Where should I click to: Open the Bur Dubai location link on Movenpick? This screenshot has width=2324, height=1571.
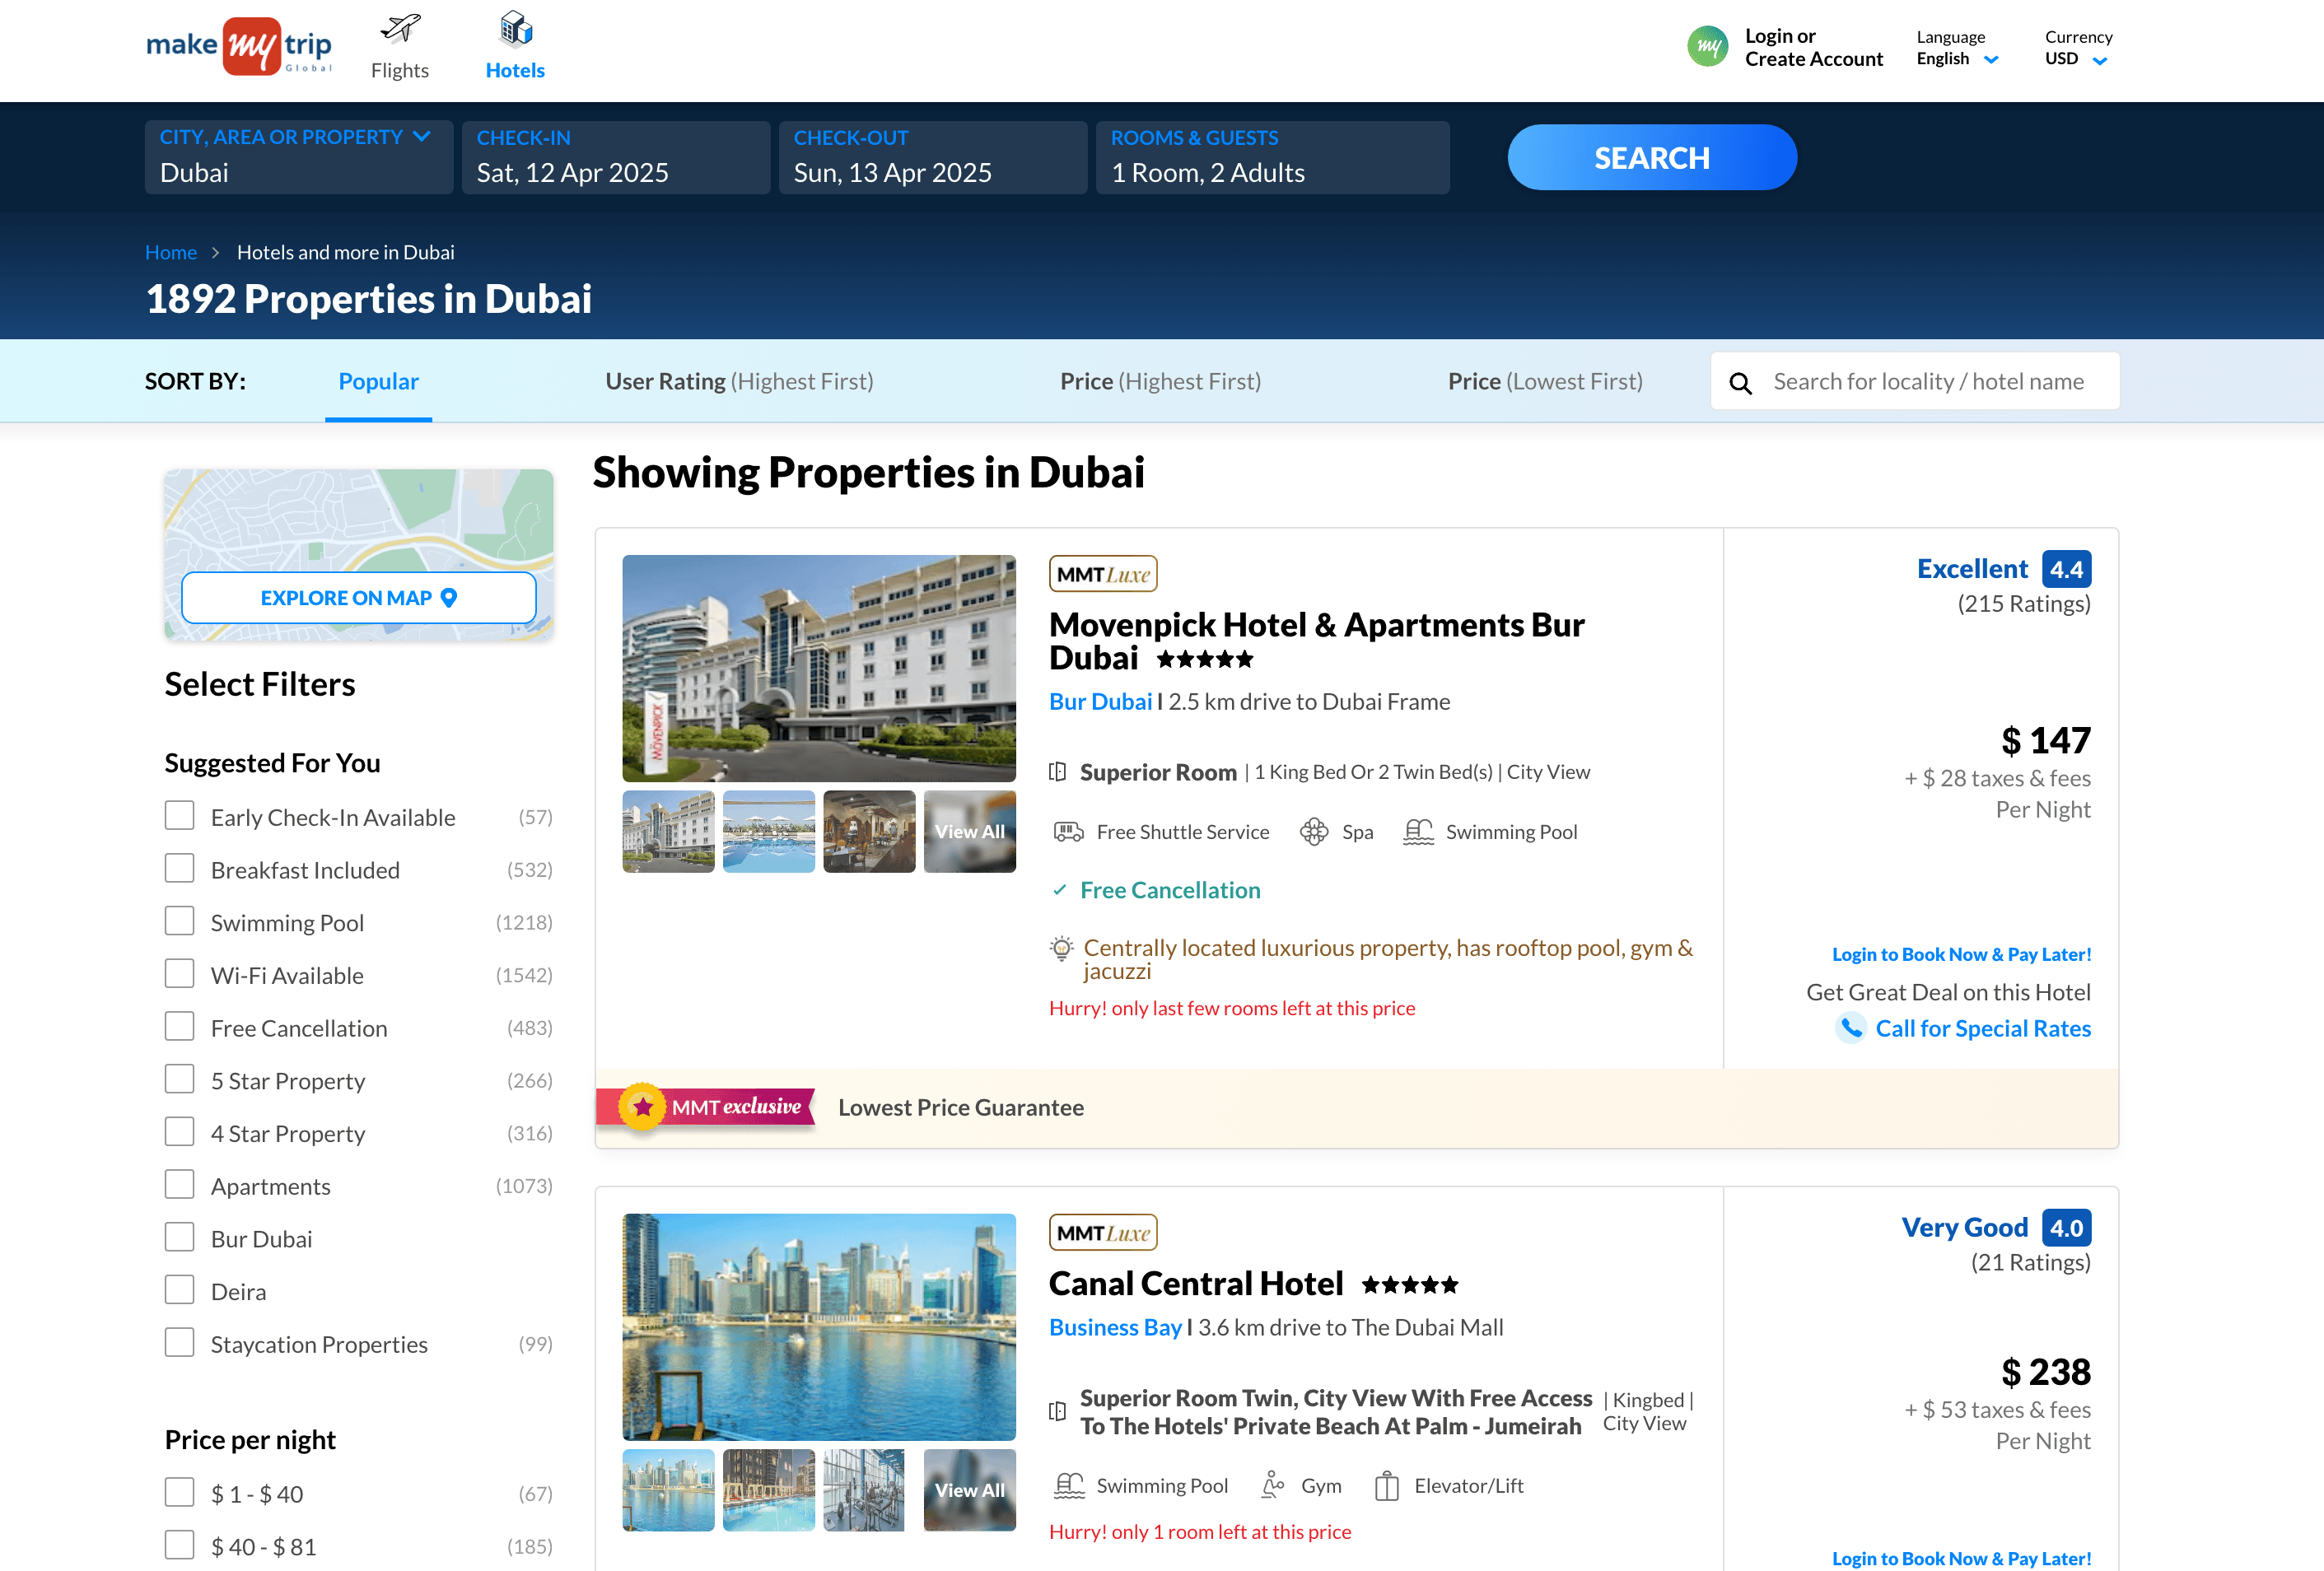click(1100, 702)
